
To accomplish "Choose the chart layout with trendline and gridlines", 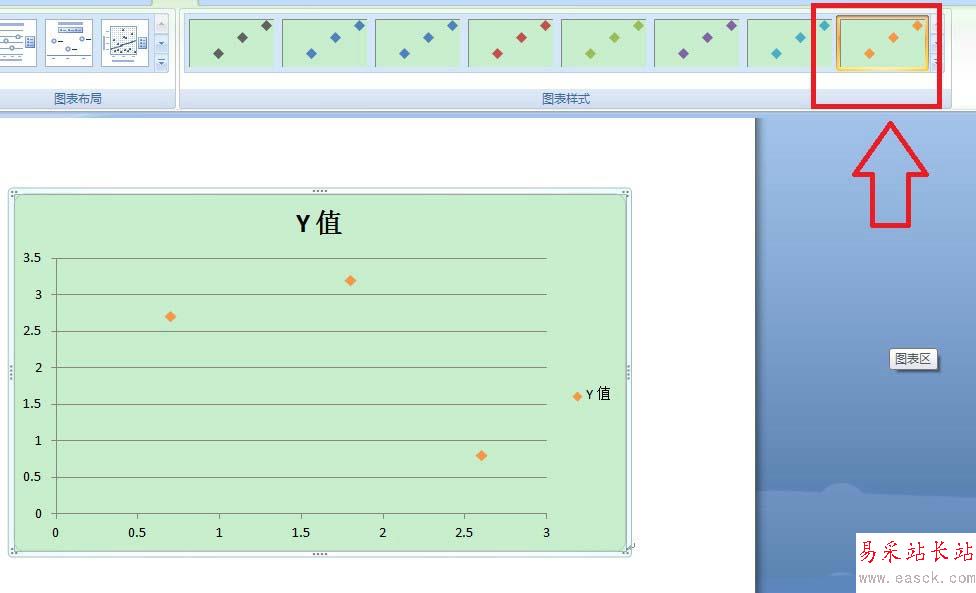I will coord(125,43).
